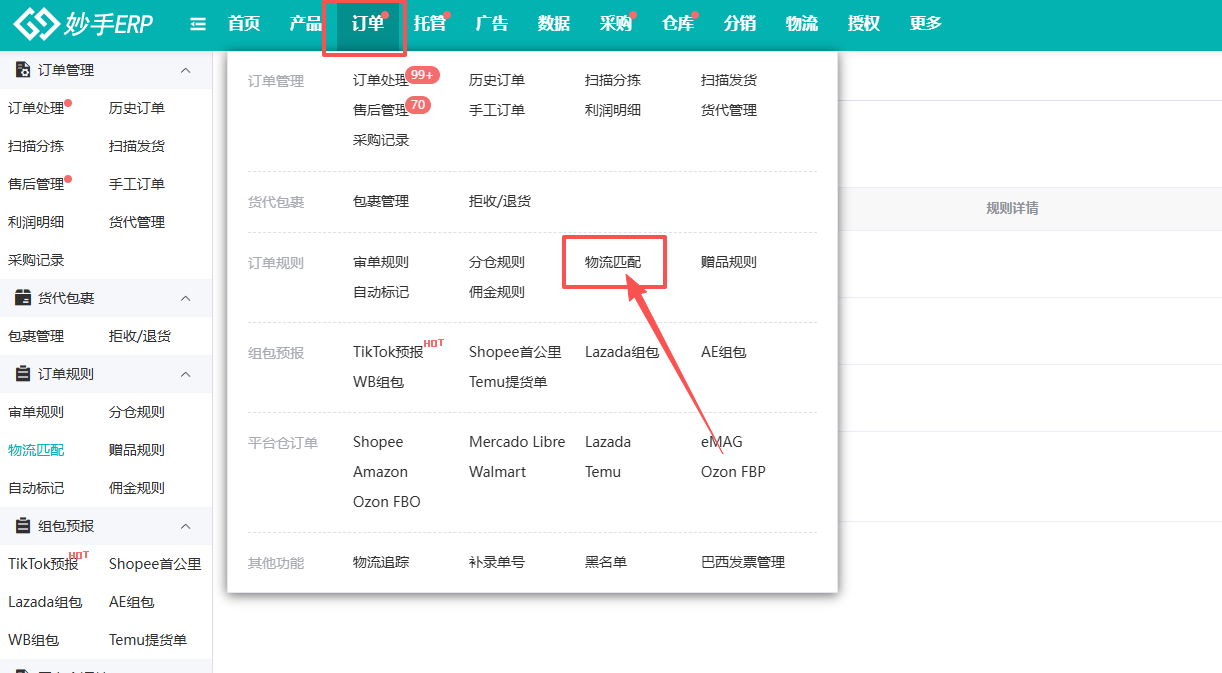Viewport: 1222px width, 673px height.
Task: Open the 订单 top menu
Action: click(x=368, y=24)
